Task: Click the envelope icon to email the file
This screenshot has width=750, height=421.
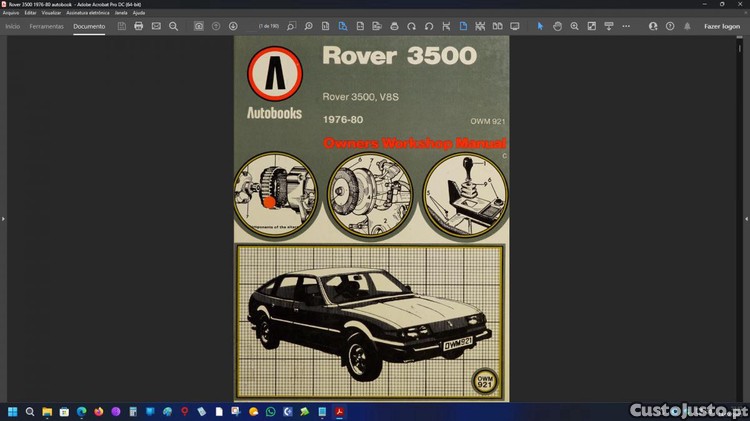Action: click(156, 26)
